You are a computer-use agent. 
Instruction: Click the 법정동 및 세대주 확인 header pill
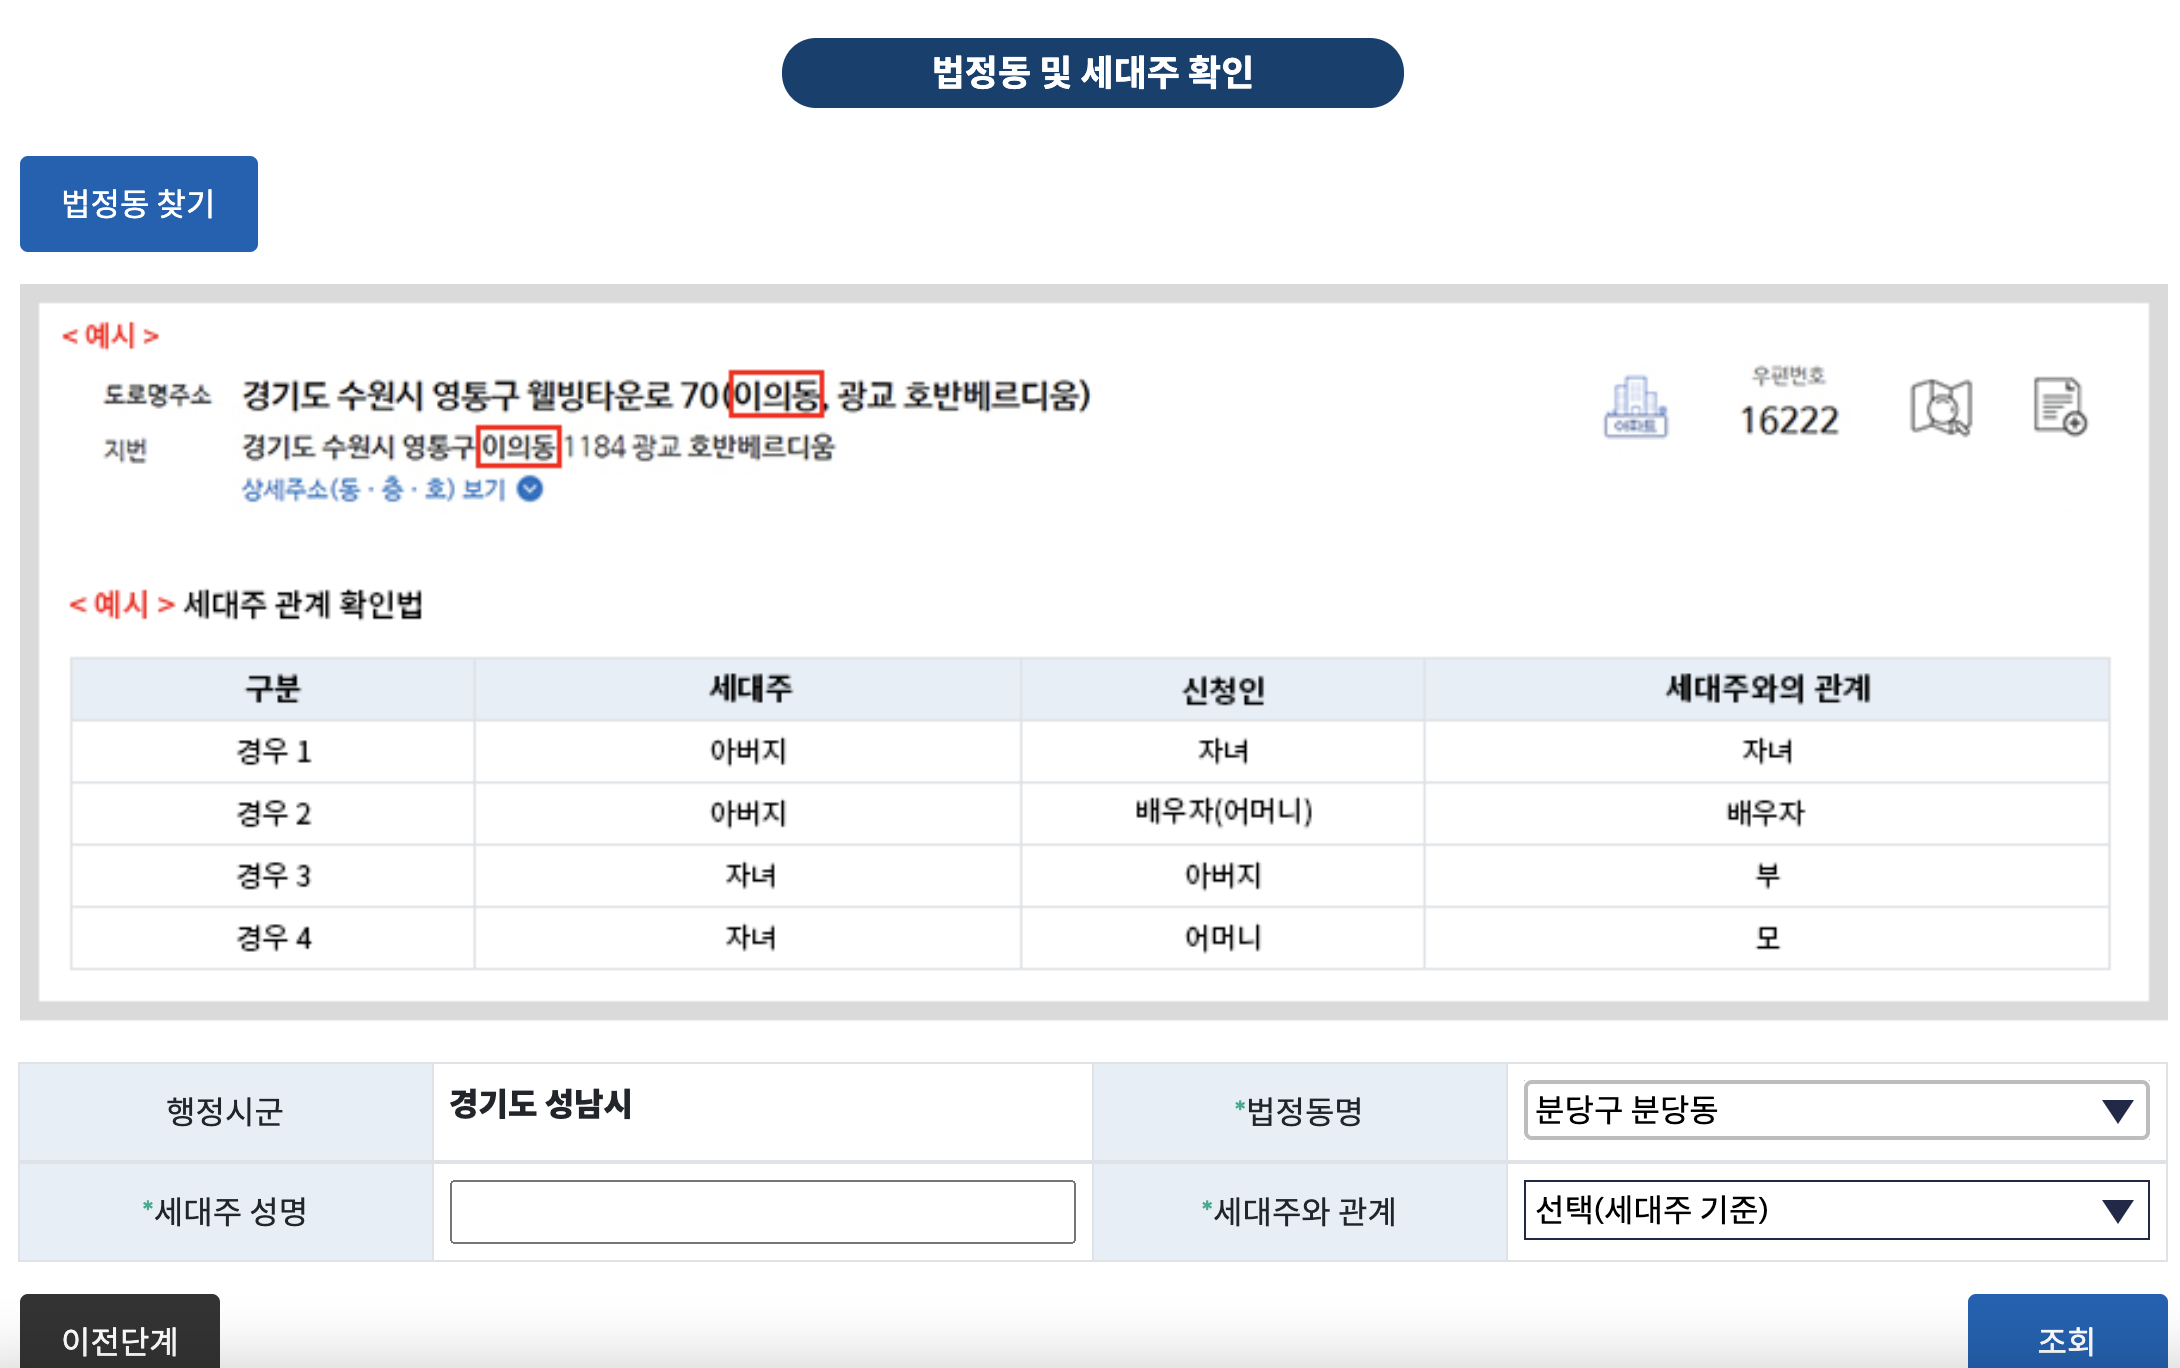pyautogui.click(x=1092, y=73)
